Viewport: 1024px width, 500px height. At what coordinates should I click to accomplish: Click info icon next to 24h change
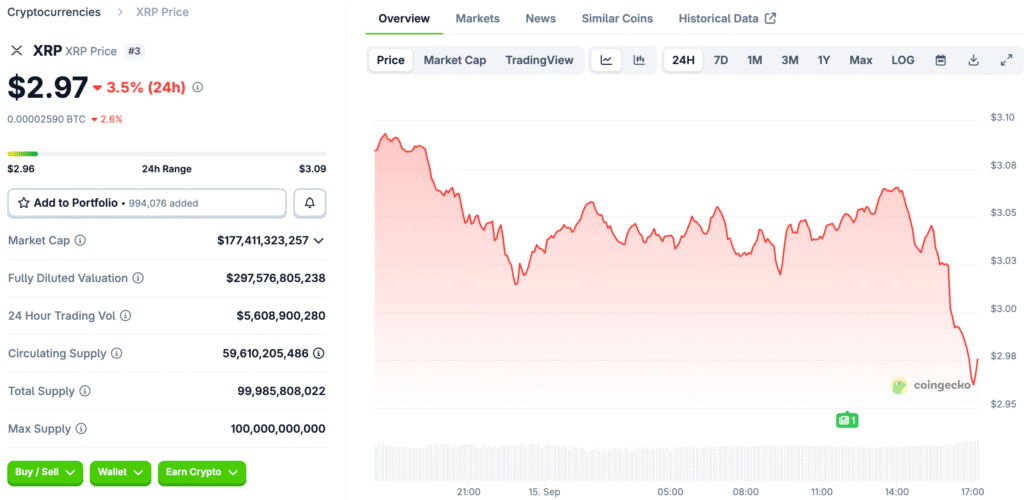coord(198,87)
